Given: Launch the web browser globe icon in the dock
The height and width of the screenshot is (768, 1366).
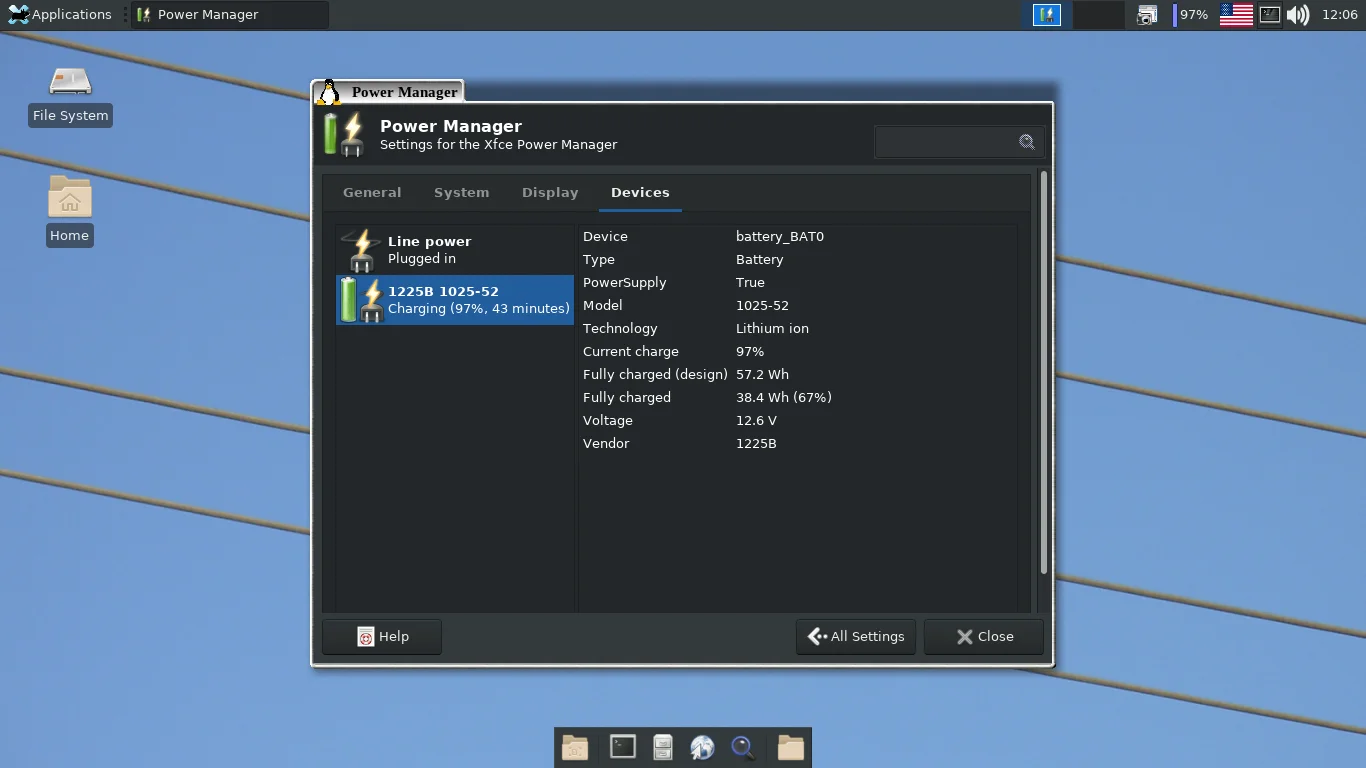Looking at the screenshot, I should coord(702,747).
